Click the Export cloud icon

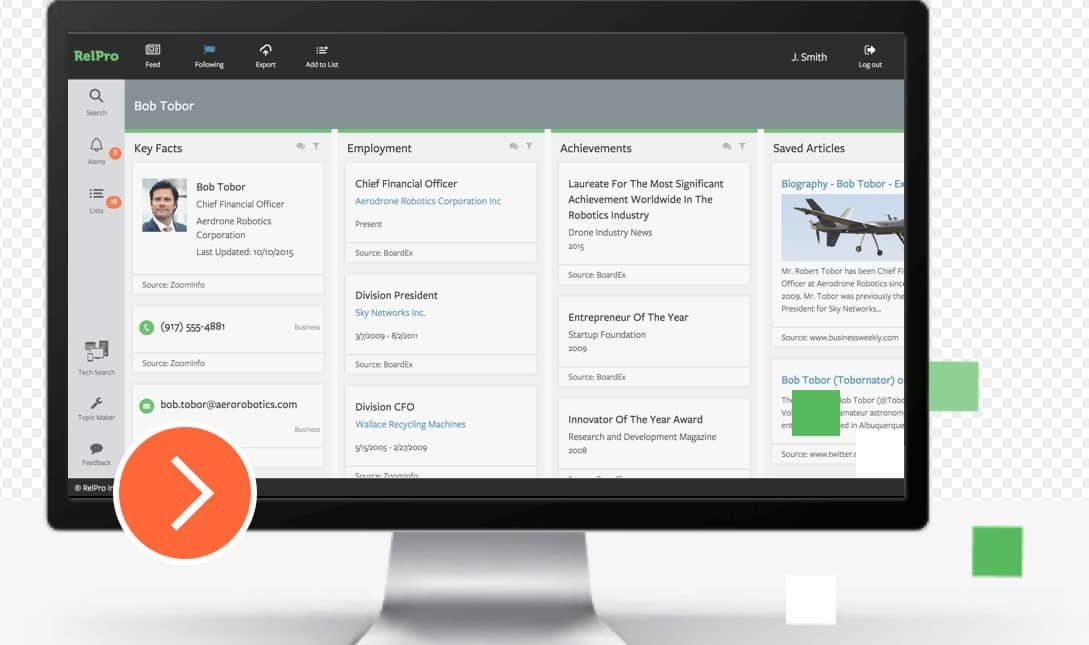[x=265, y=50]
